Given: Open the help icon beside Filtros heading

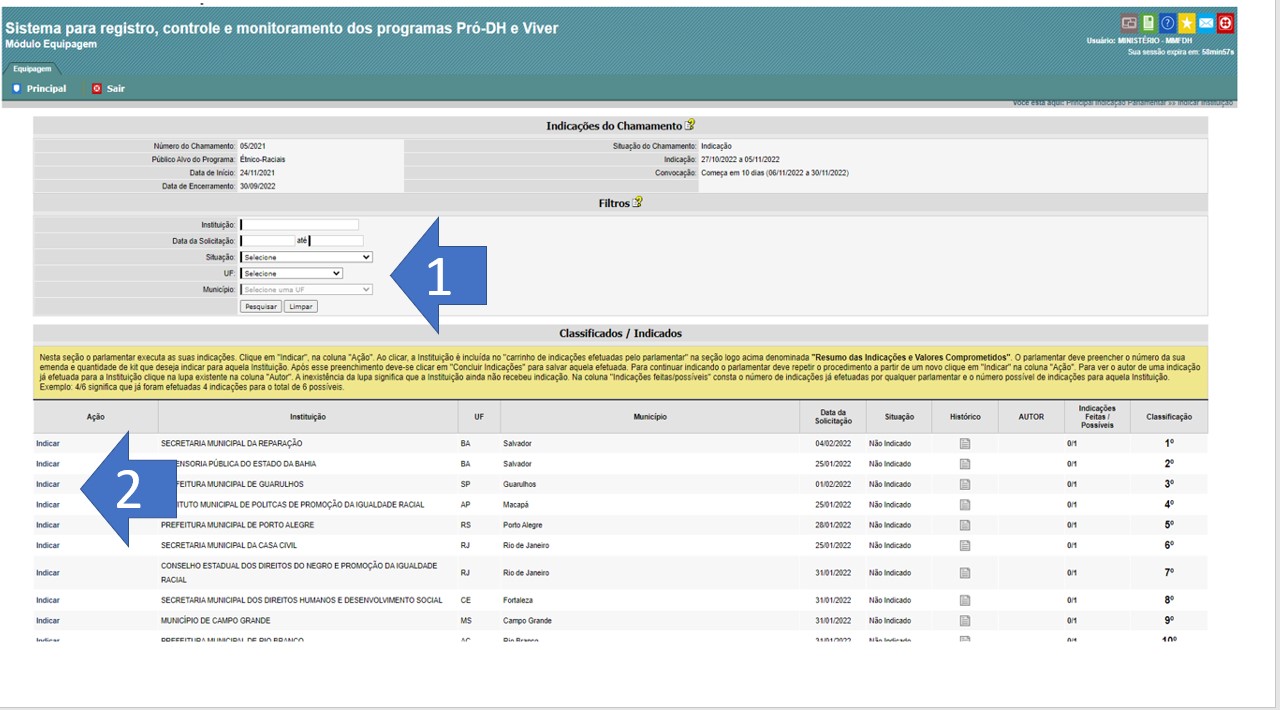Looking at the screenshot, I should [x=638, y=203].
